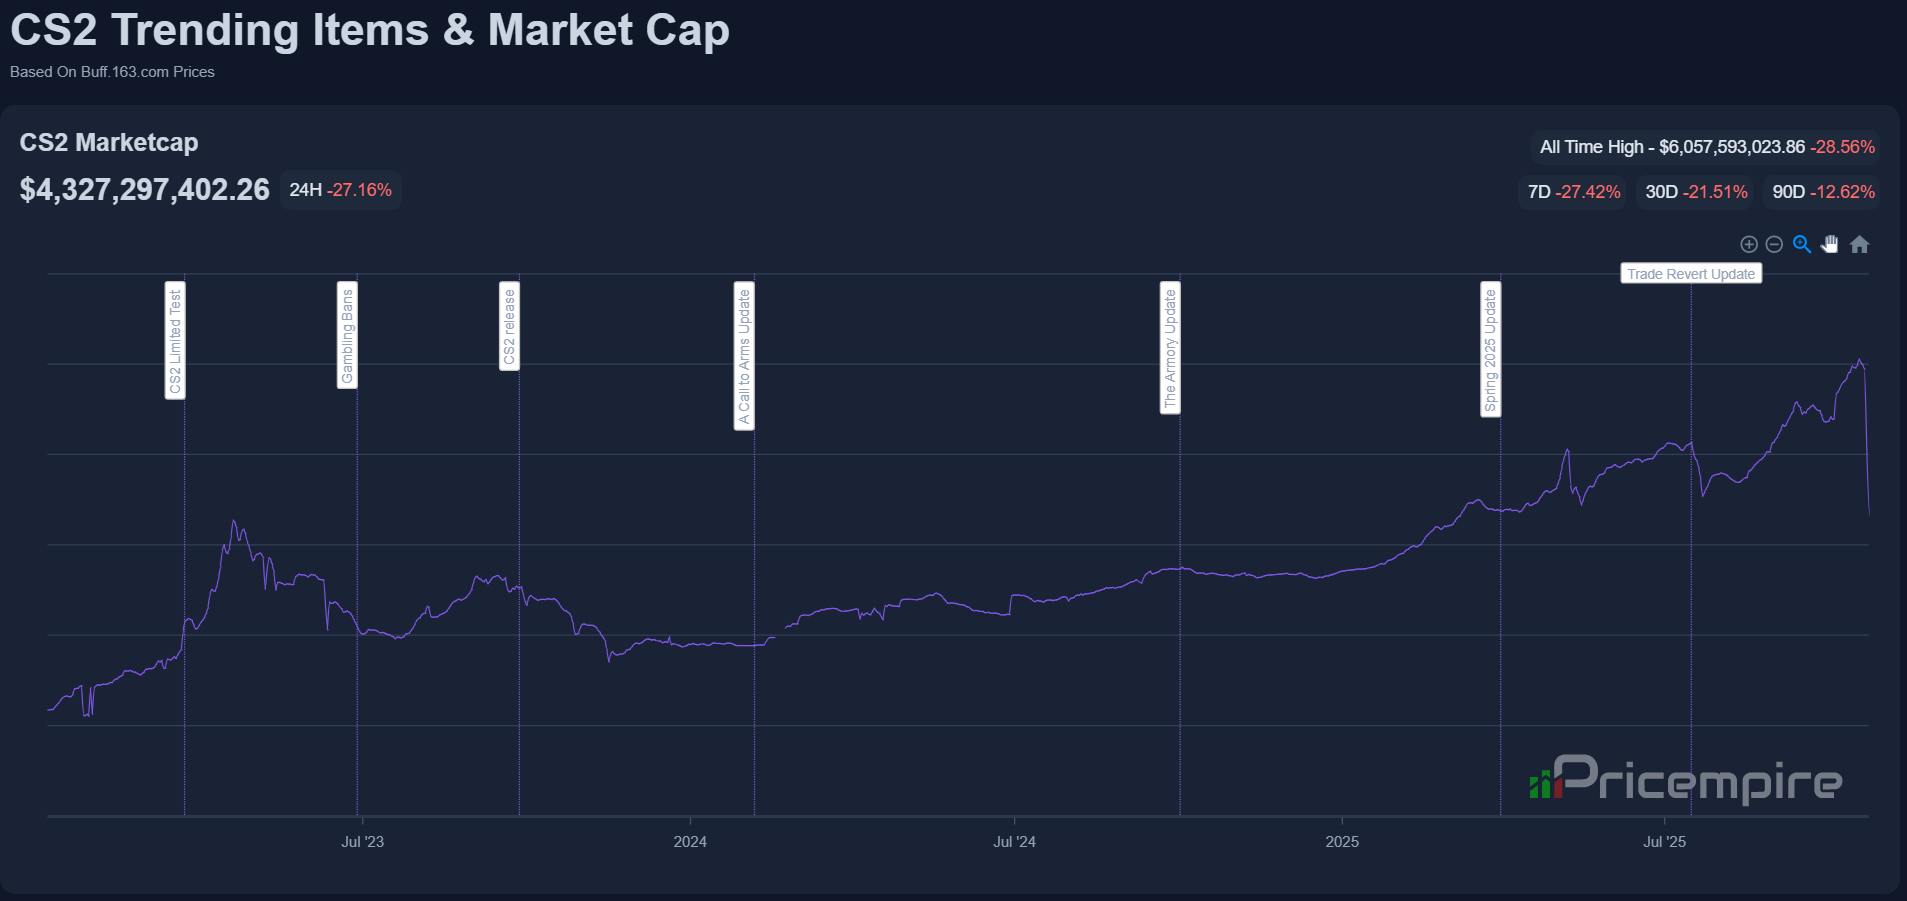The height and width of the screenshot is (901, 1907).
Task: Select the 30D change badge
Action: [1696, 192]
